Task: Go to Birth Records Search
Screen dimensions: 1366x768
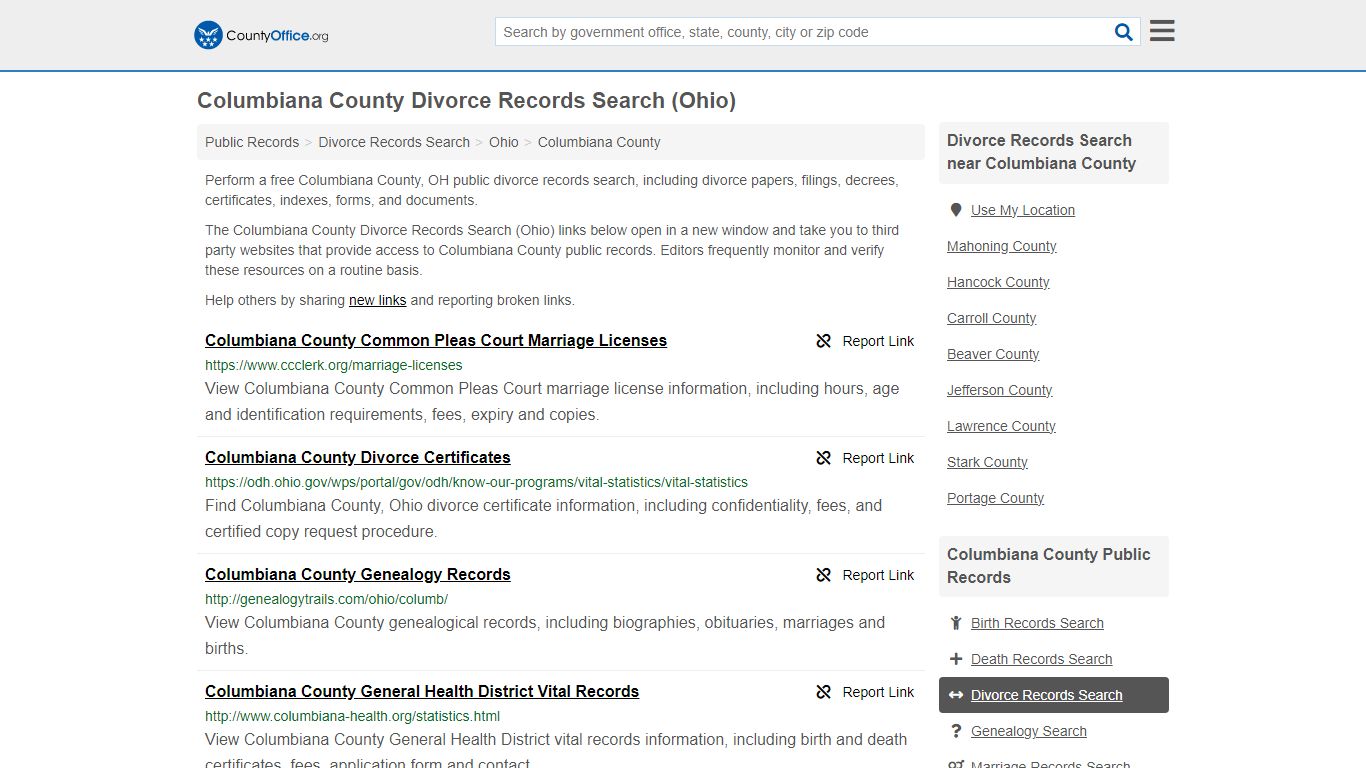Action: coord(1037,623)
